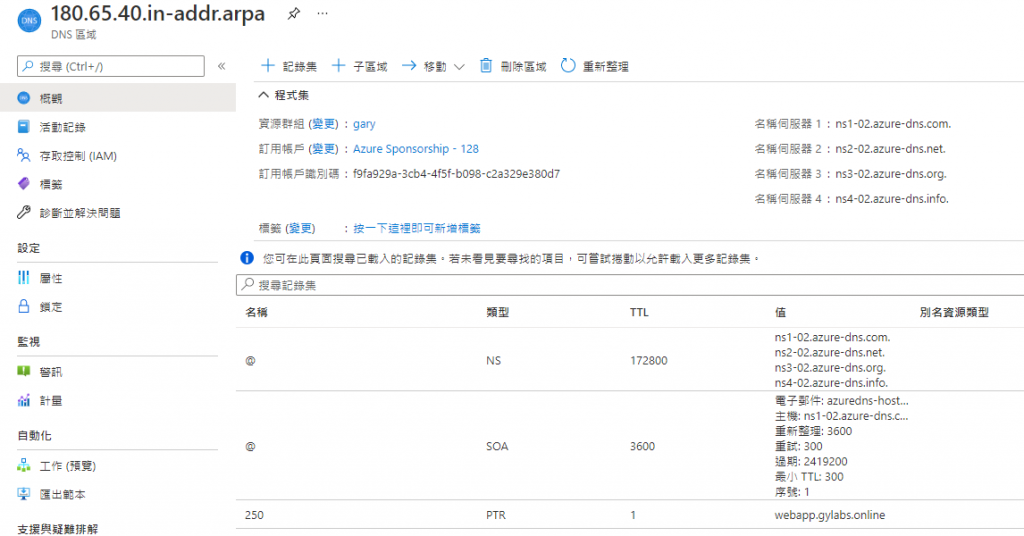Focus the record set search field
The width and height of the screenshot is (1024, 536).
click(630, 285)
